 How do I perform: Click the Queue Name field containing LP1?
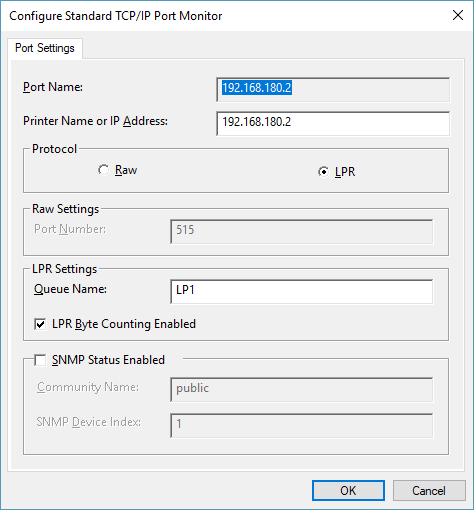(x=302, y=291)
